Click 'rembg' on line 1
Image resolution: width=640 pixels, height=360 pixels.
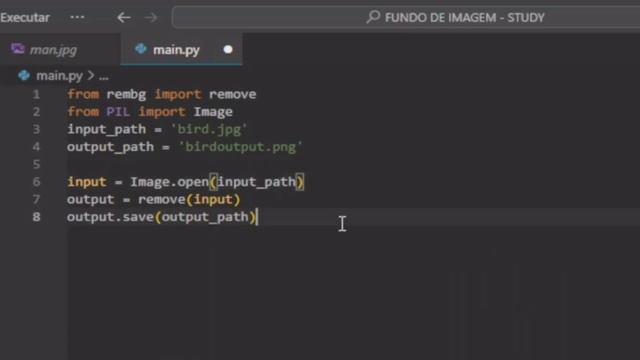tap(126, 95)
